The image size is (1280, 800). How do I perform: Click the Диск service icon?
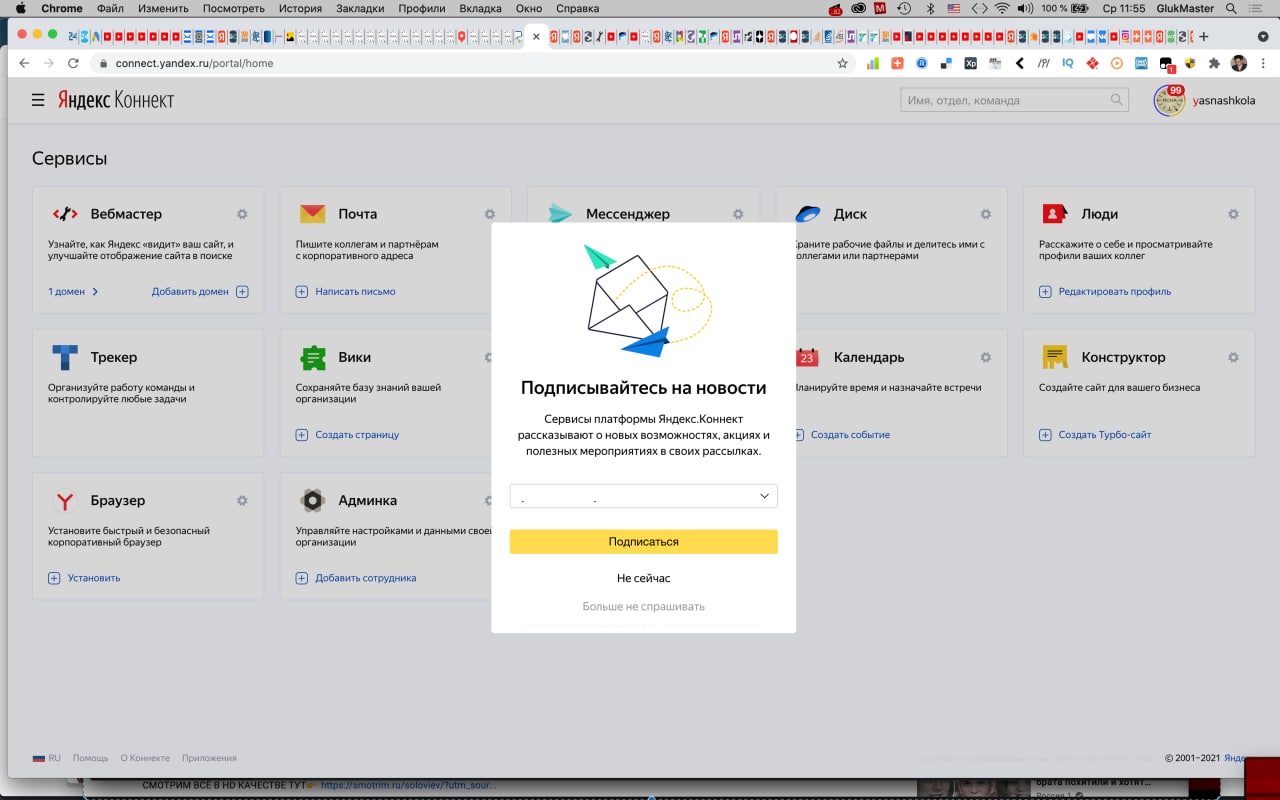click(808, 214)
